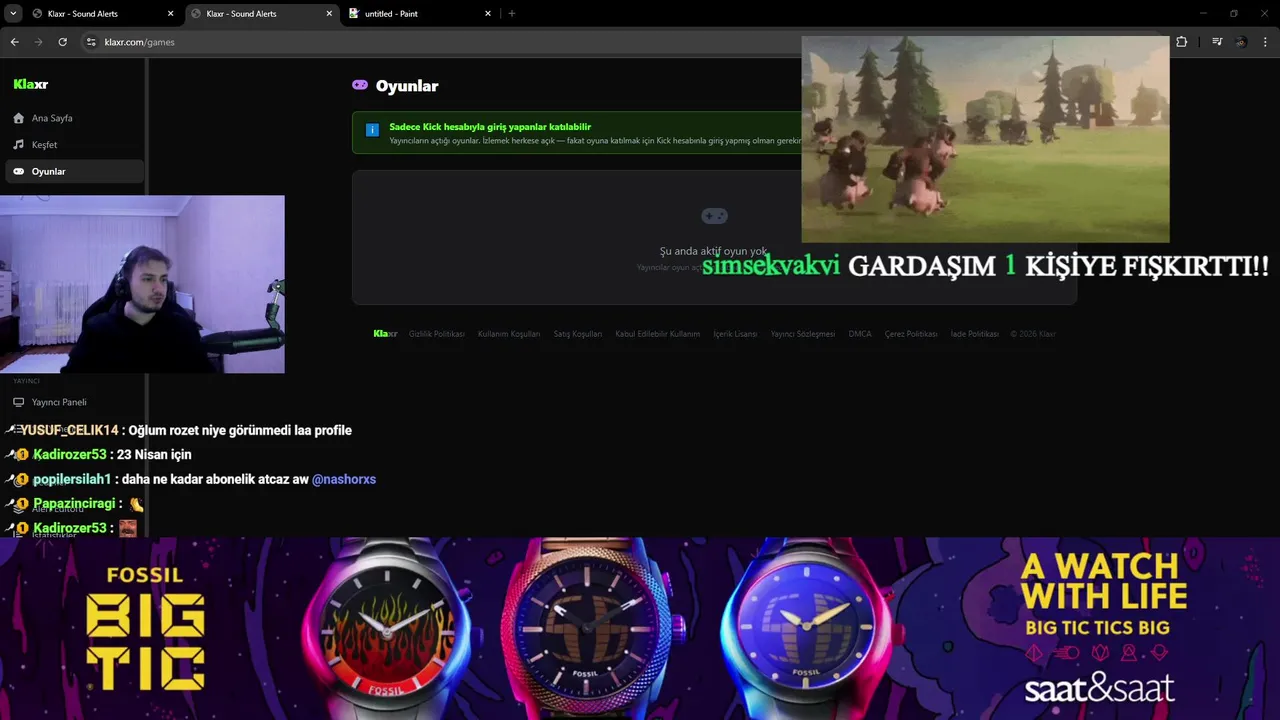Click the Klaxr logo in the footer
The height and width of the screenshot is (720, 1280).
[385, 334]
